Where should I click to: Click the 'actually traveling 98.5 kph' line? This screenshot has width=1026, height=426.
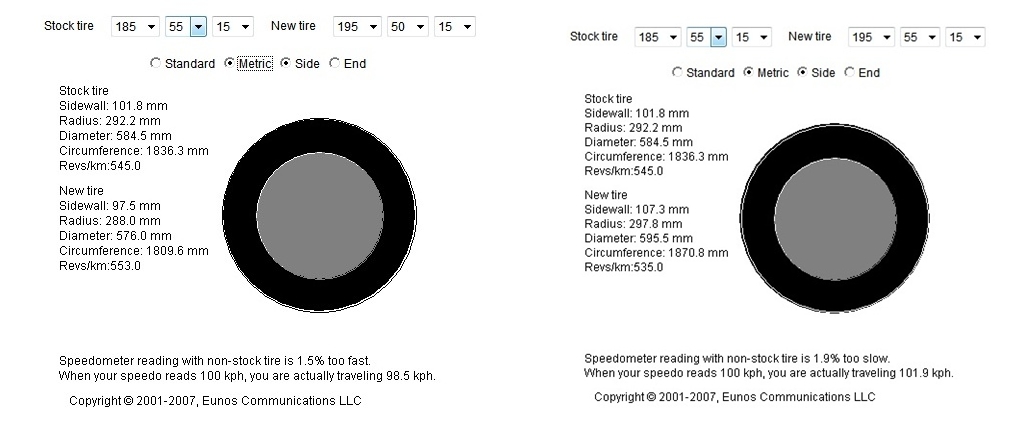point(247,376)
